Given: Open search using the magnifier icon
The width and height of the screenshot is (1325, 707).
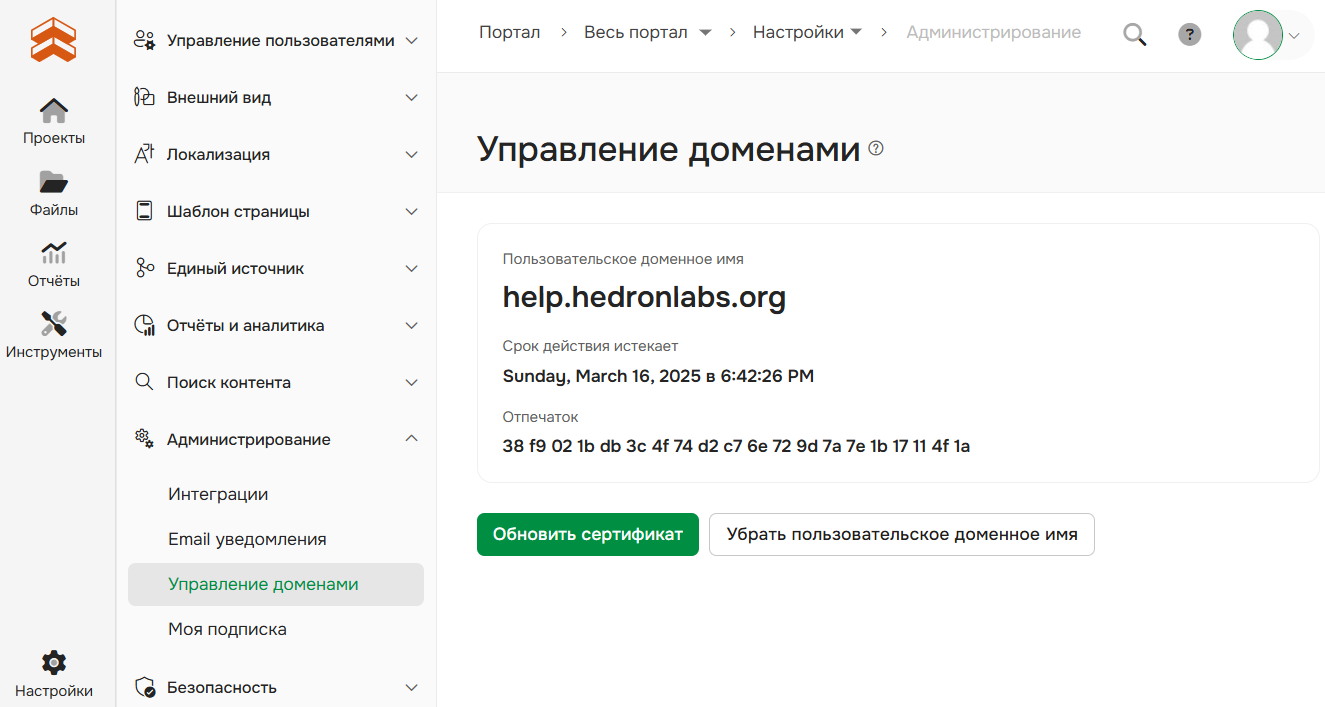Looking at the screenshot, I should click(1134, 33).
